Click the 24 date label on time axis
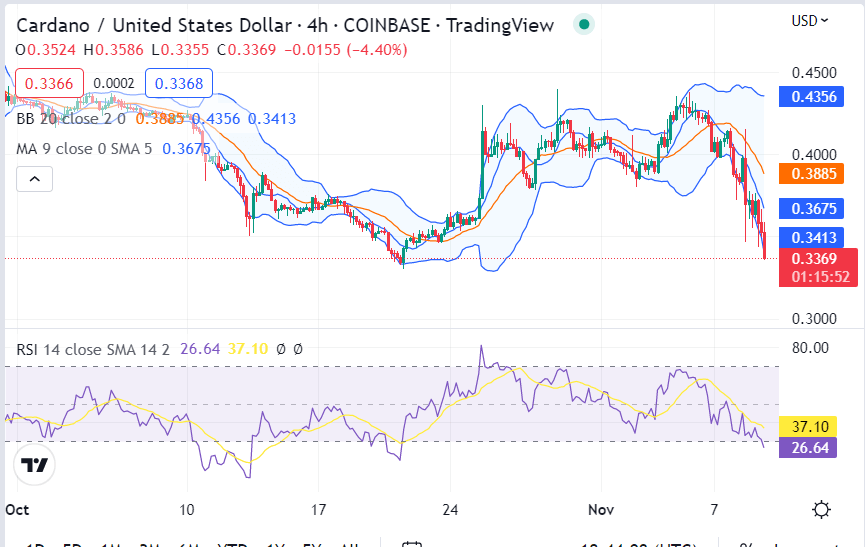This screenshot has width=865, height=547. click(x=450, y=510)
